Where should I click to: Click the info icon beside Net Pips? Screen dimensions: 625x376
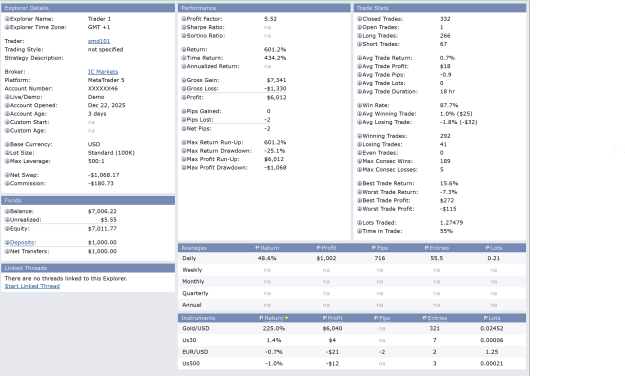click(184, 128)
